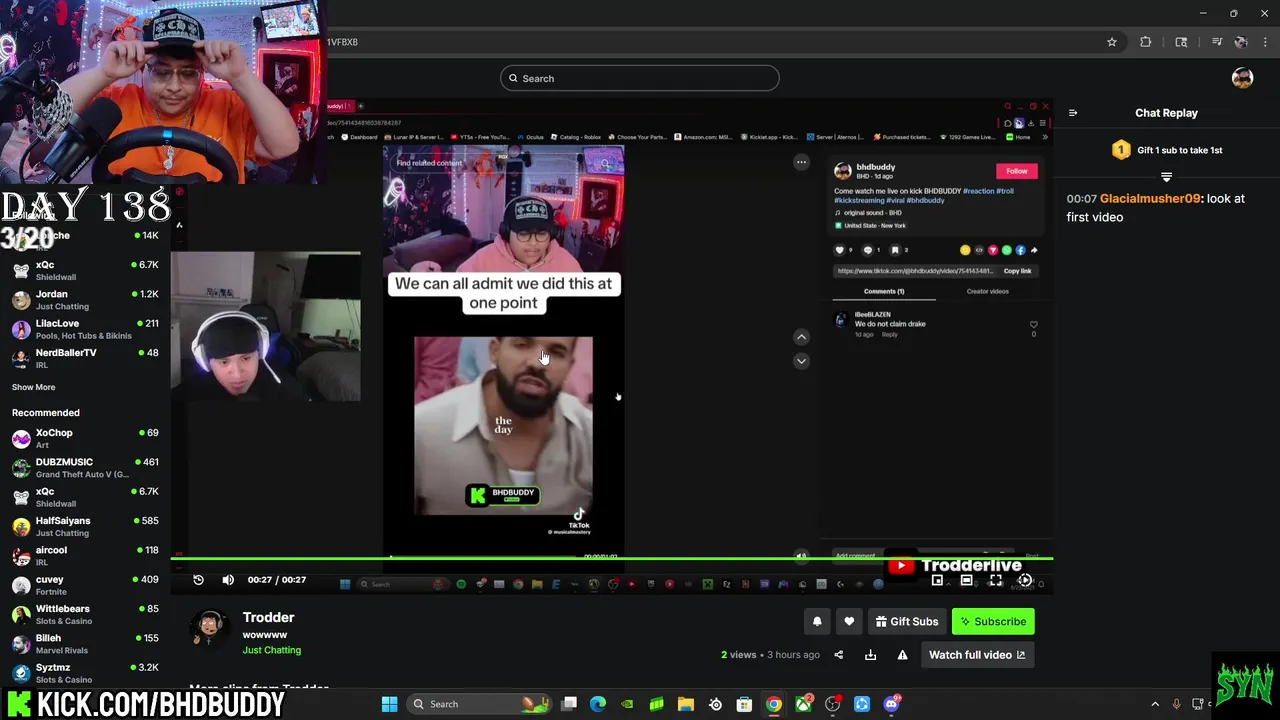1280x720 pixels.
Task: Seek on the green clip progress bar
Action: point(612,559)
